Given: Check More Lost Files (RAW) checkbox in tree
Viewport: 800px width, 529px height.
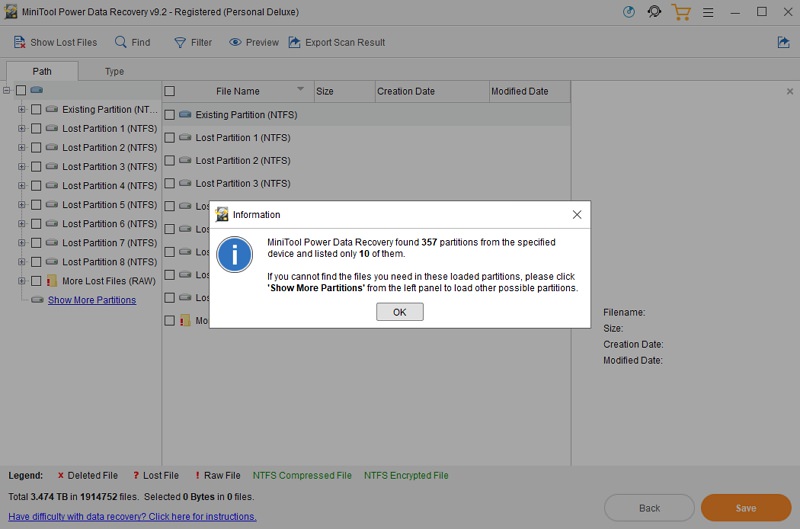Looking at the screenshot, I should tap(36, 281).
